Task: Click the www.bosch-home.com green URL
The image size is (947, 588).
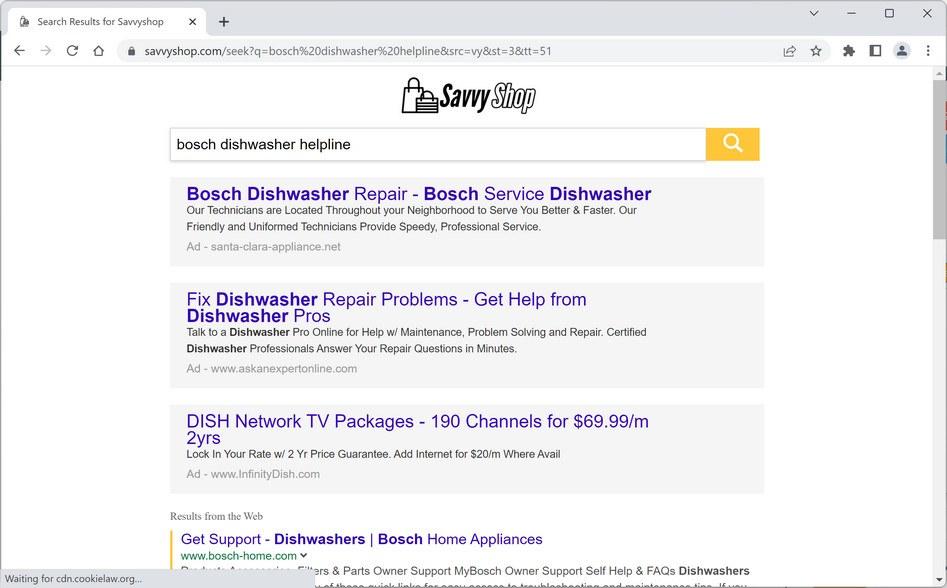Action: click(239, 555)
